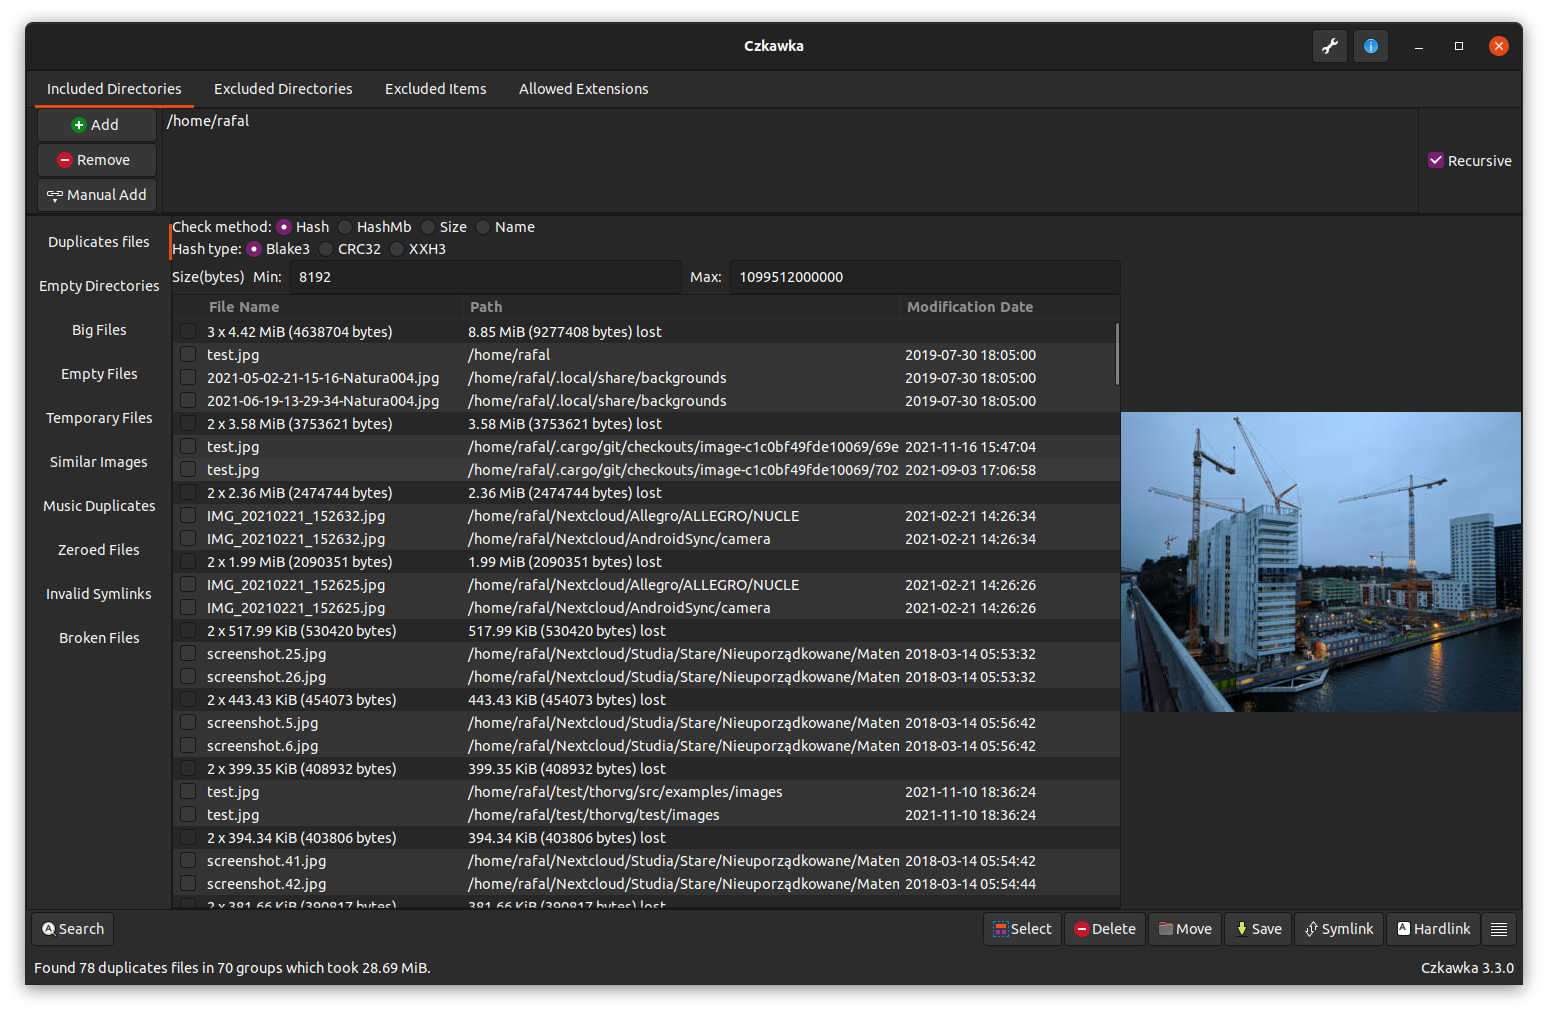Select the HashMb check method

(x=346, y=227)
